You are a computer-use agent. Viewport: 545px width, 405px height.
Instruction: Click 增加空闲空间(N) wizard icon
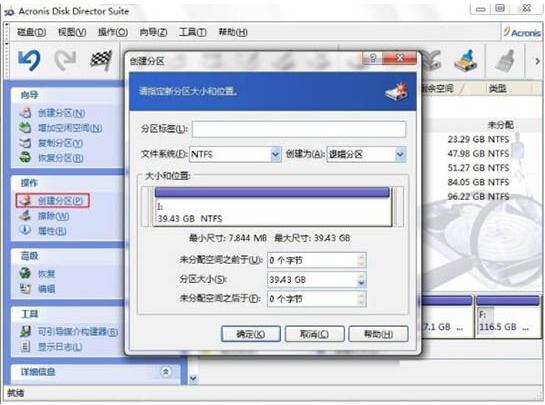click(25, 128)
